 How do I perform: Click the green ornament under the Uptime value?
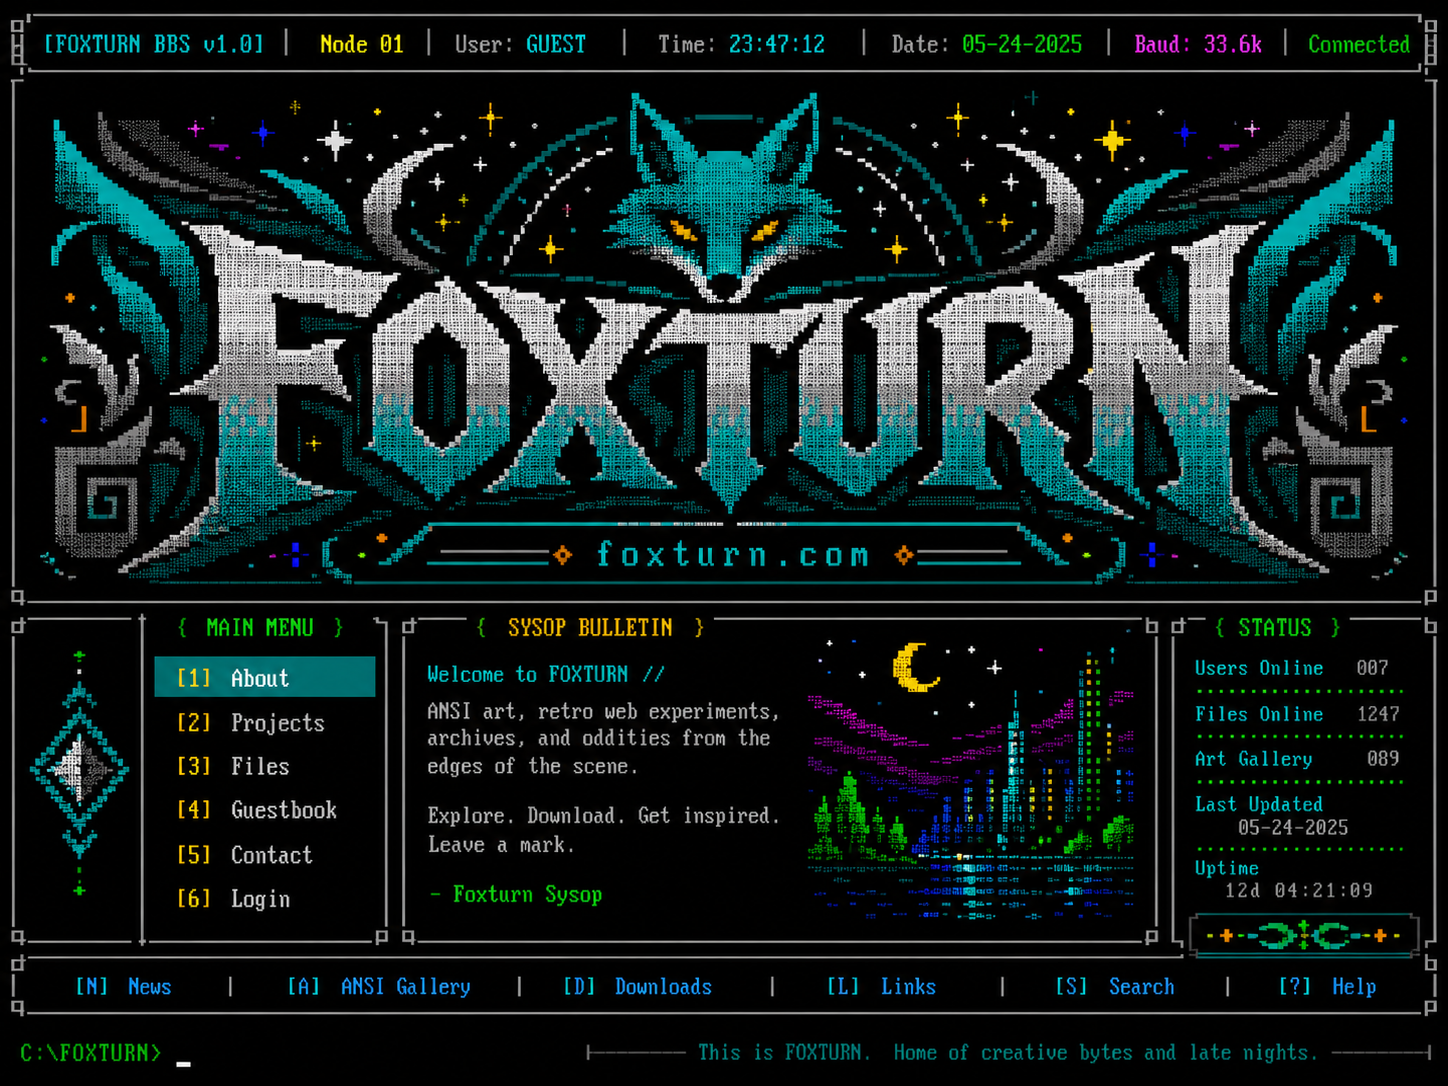[1303, 936]
